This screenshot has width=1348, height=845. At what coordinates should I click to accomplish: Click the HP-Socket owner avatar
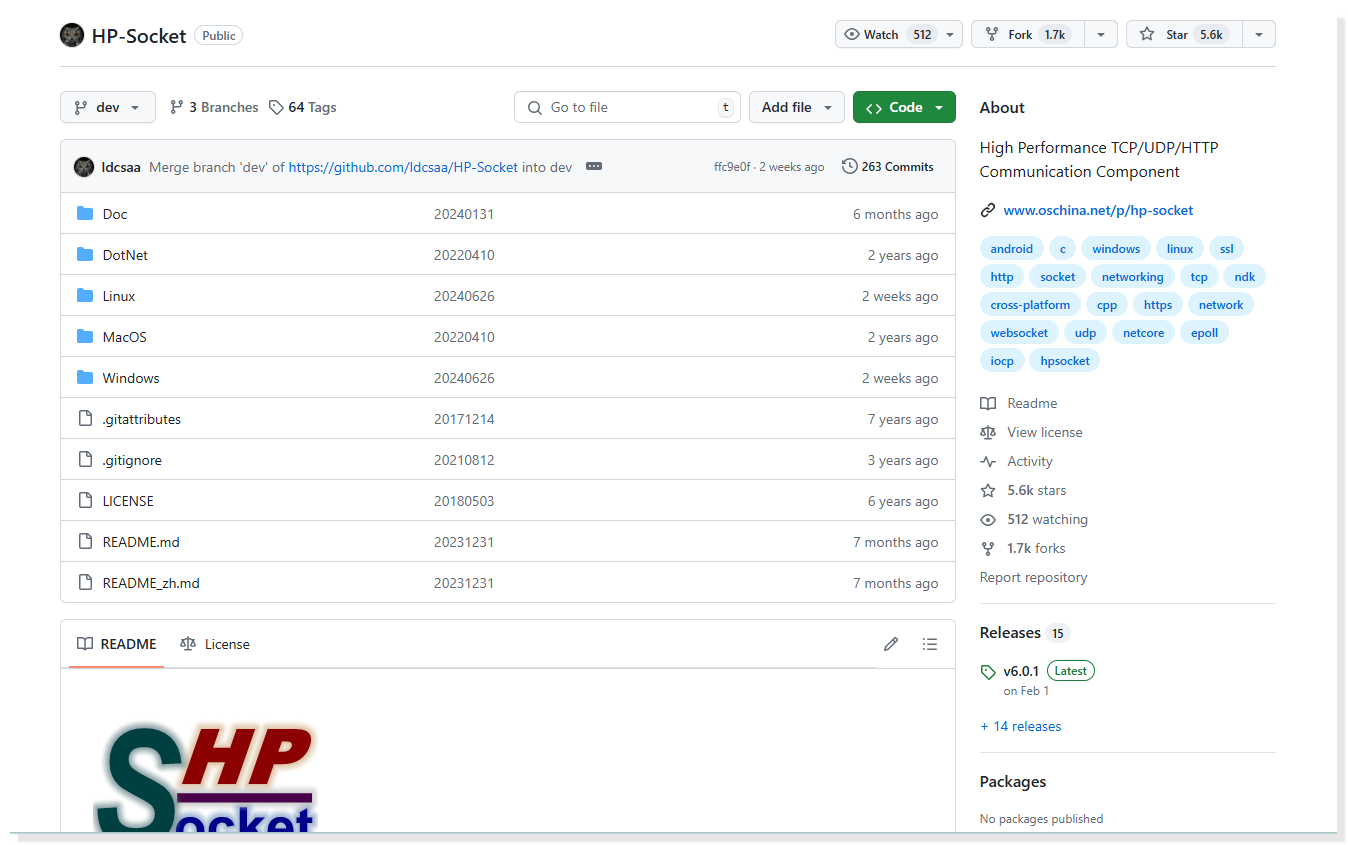72,35
